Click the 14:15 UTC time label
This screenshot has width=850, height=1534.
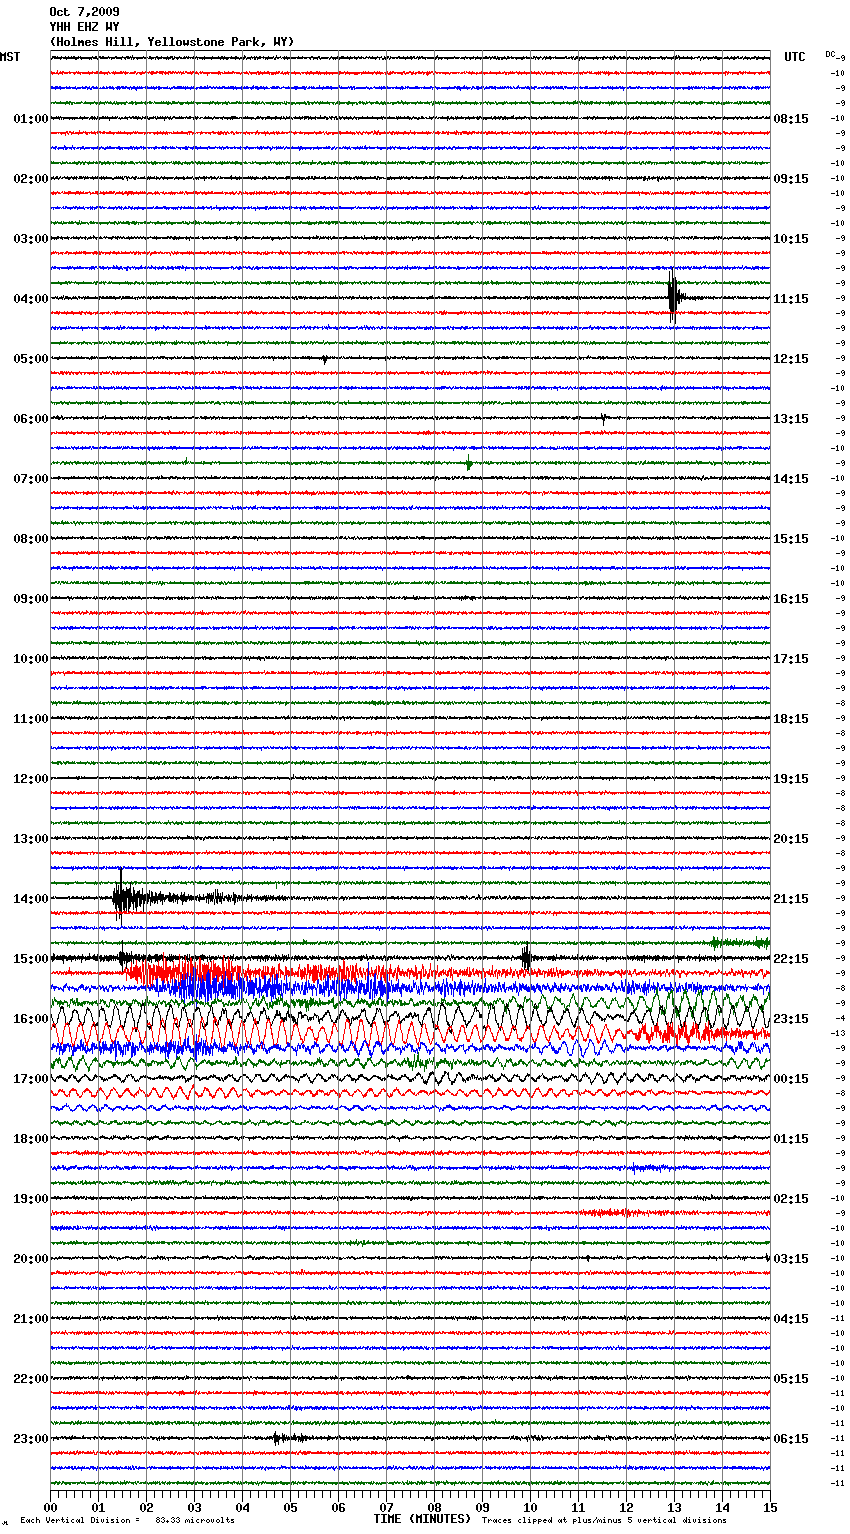(x=791, y=479)
